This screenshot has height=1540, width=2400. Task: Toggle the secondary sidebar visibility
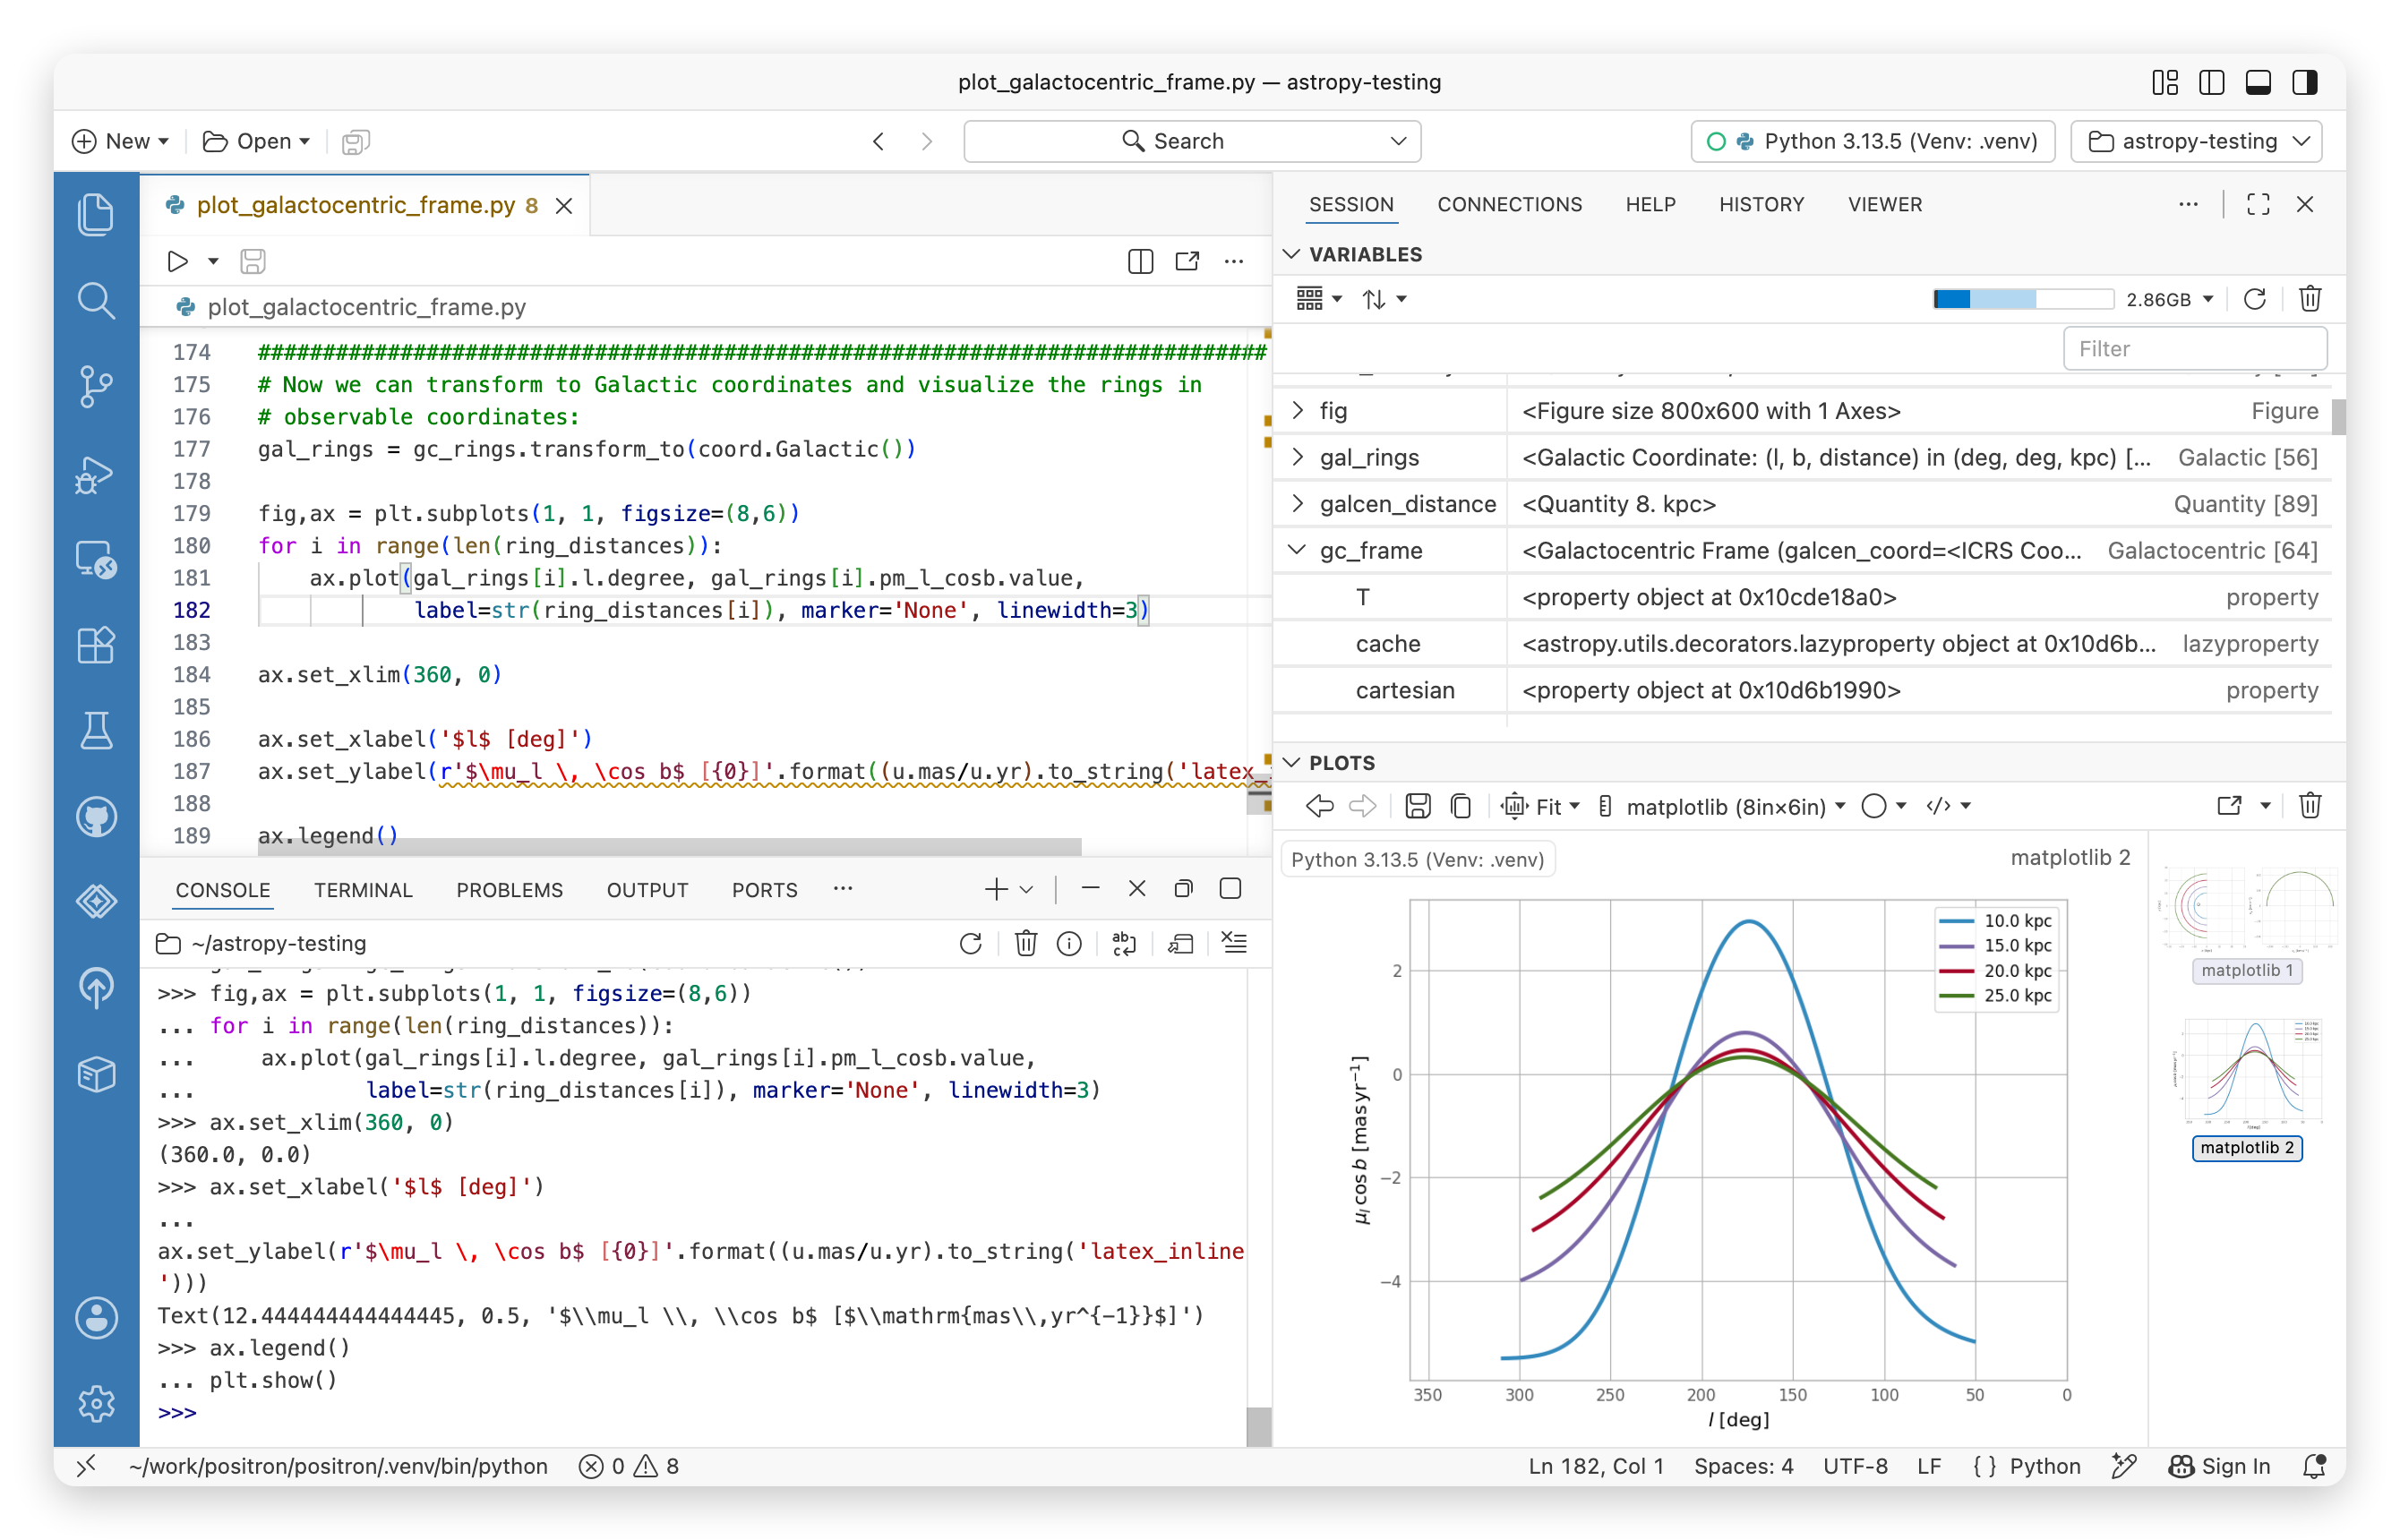click(x=2304, y=82)
